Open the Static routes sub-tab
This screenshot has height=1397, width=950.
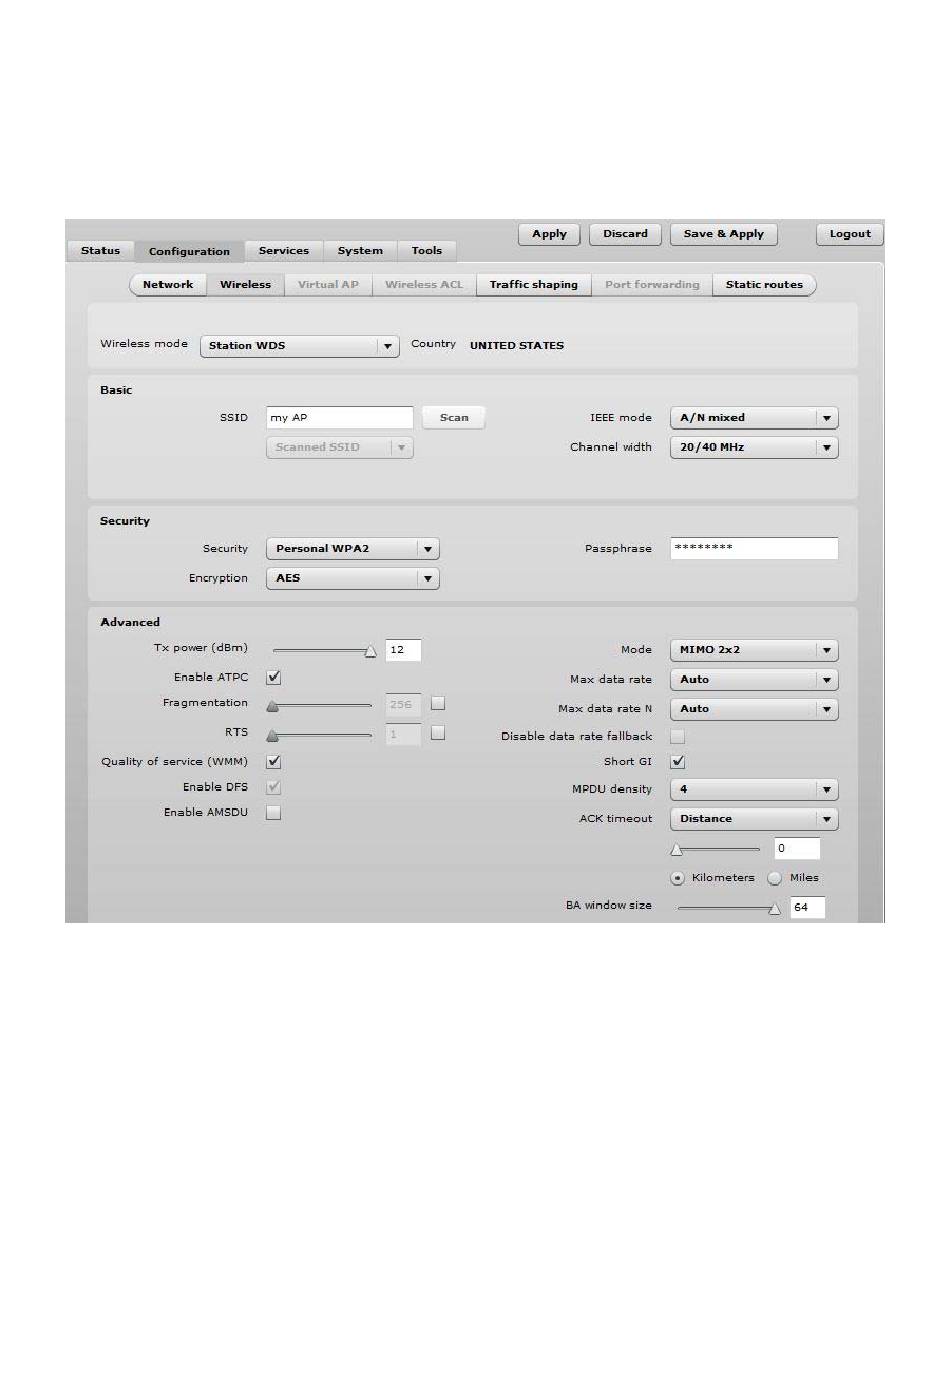[x=764, y=285]
